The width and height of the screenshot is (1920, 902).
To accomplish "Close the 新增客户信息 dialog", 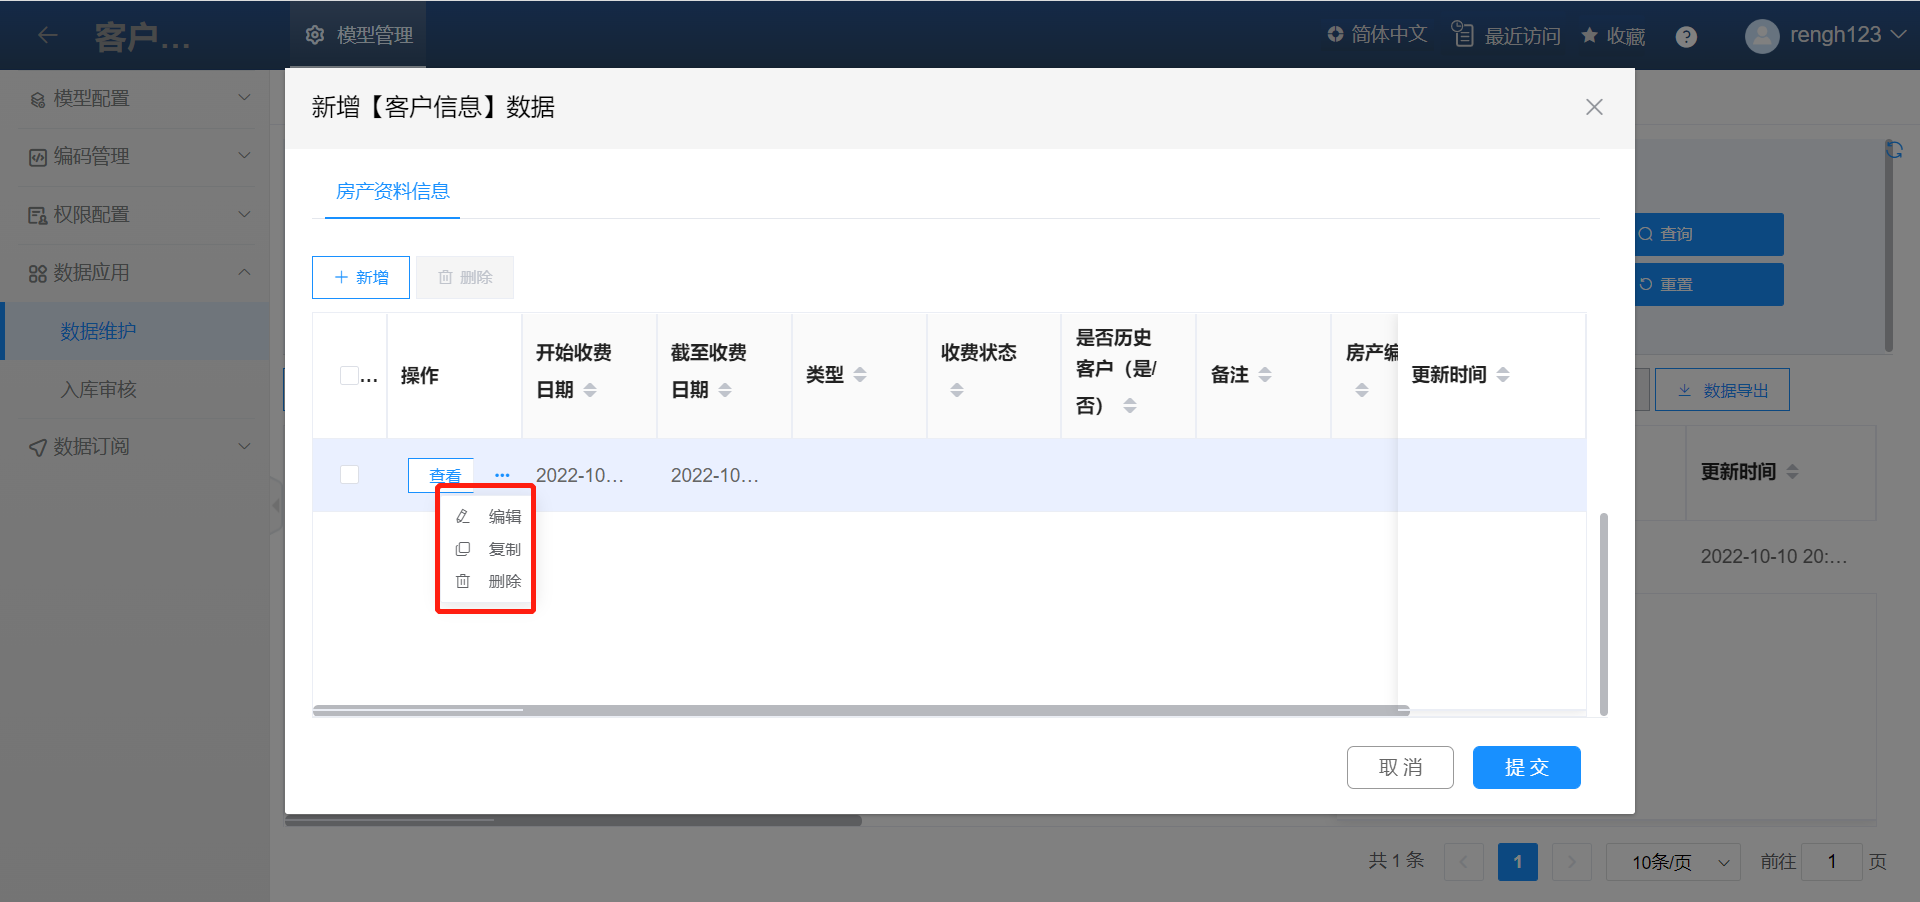I will tap(1594, 107).
